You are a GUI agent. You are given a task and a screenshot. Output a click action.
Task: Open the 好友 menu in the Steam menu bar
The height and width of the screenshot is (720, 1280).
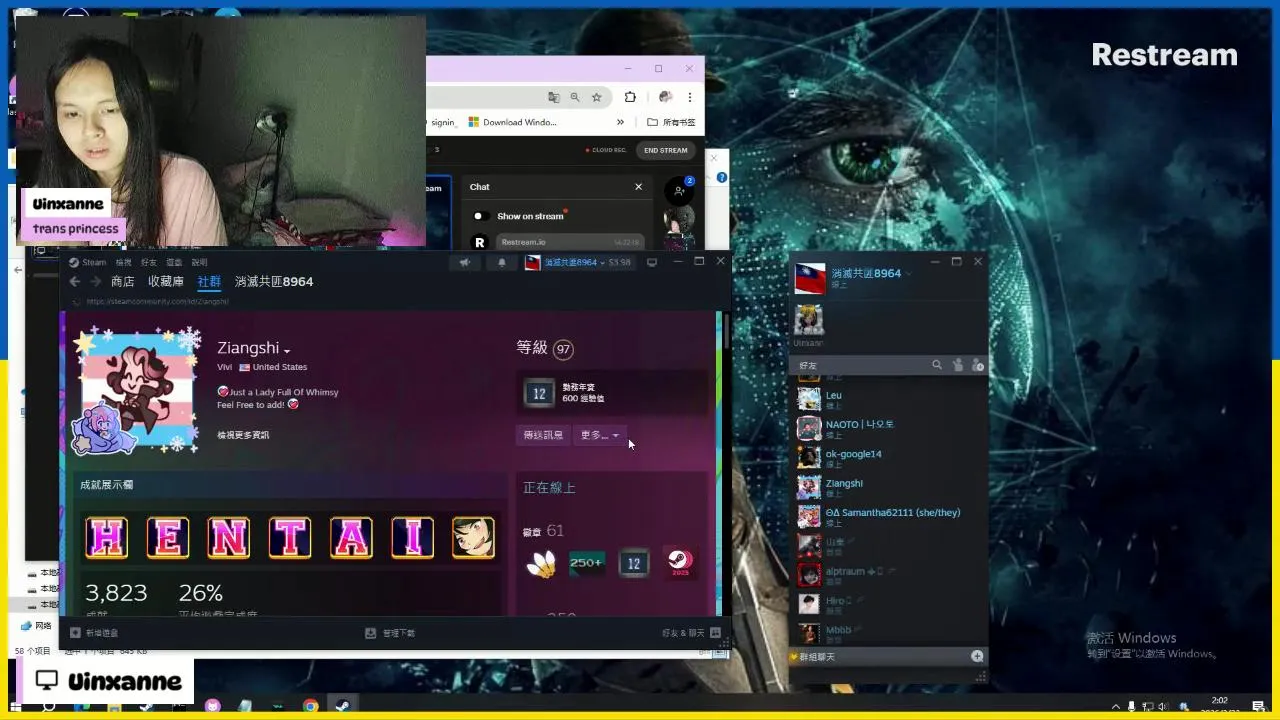pyautogui.click(x=148, y=262)
